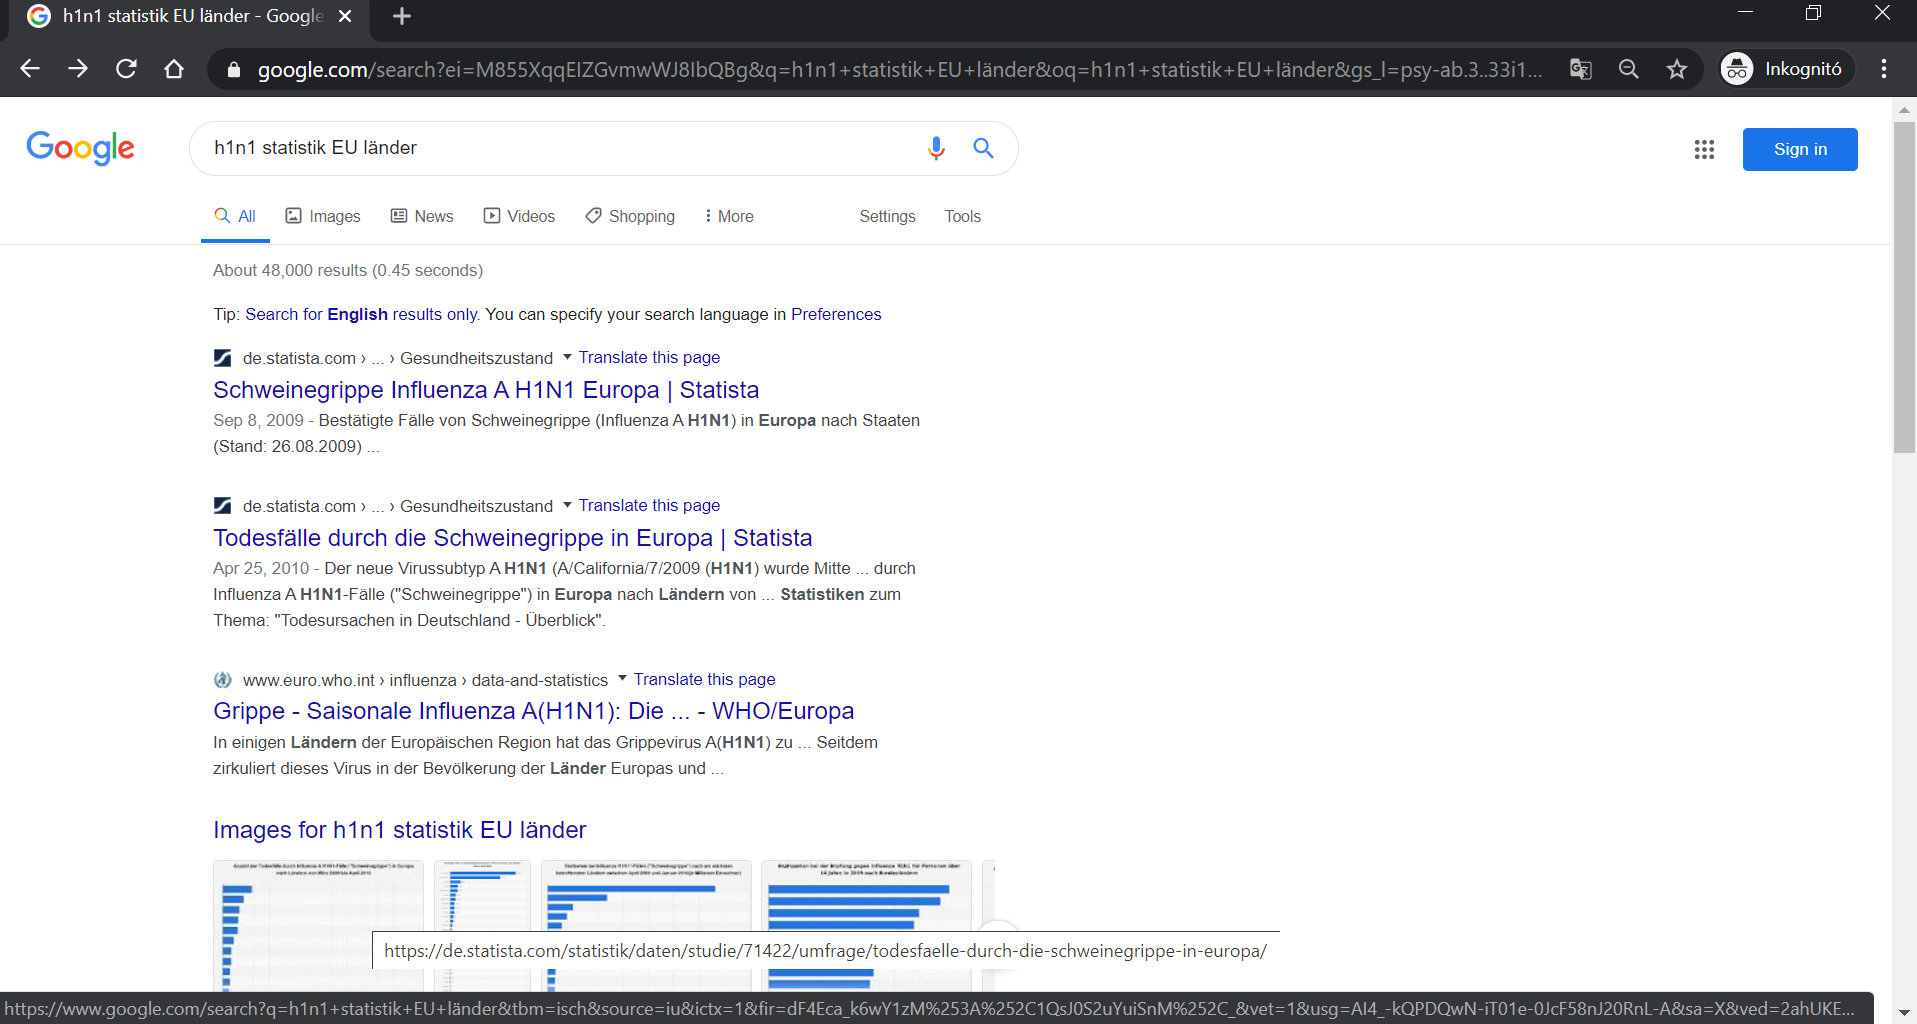
Task: Click the scrollbar down arrow
Action: pos(1904,1013)
